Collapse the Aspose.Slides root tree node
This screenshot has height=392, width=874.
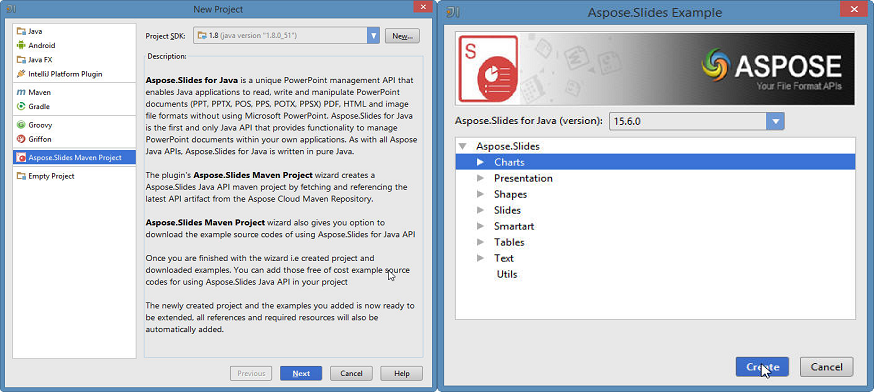[x=462, y=147]
